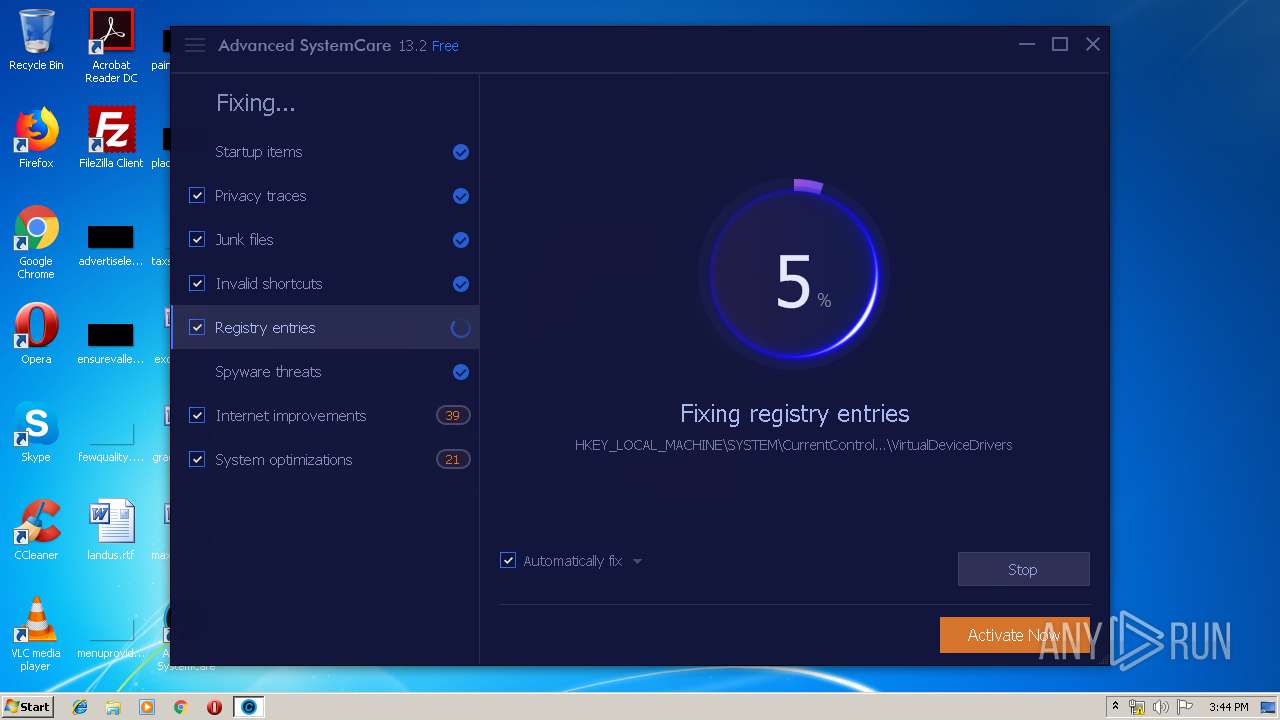The height and width of the screenshot is (720, 1280).
Task: Uncheck the Internet improvements checkbox
Action: pos(197,416)
